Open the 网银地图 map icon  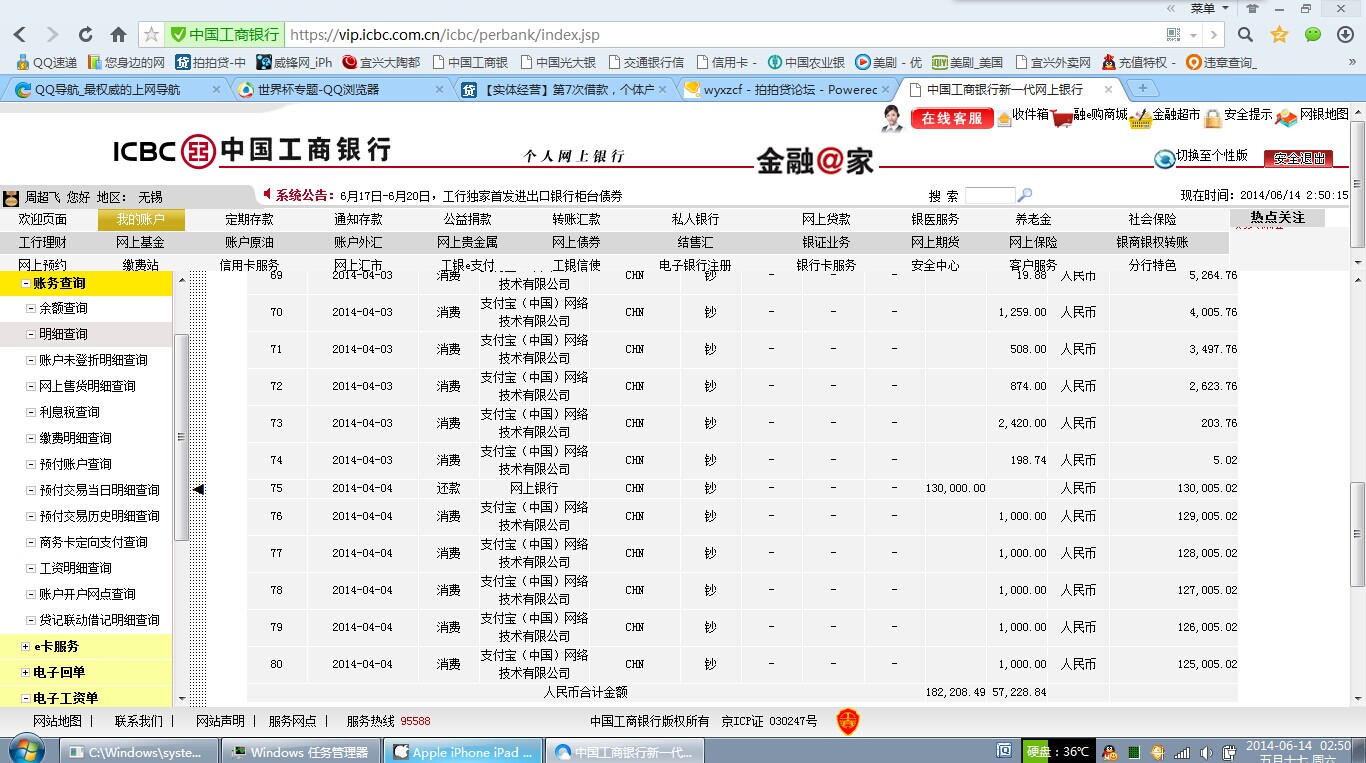pyautogui.click(x=1285, y=118)
